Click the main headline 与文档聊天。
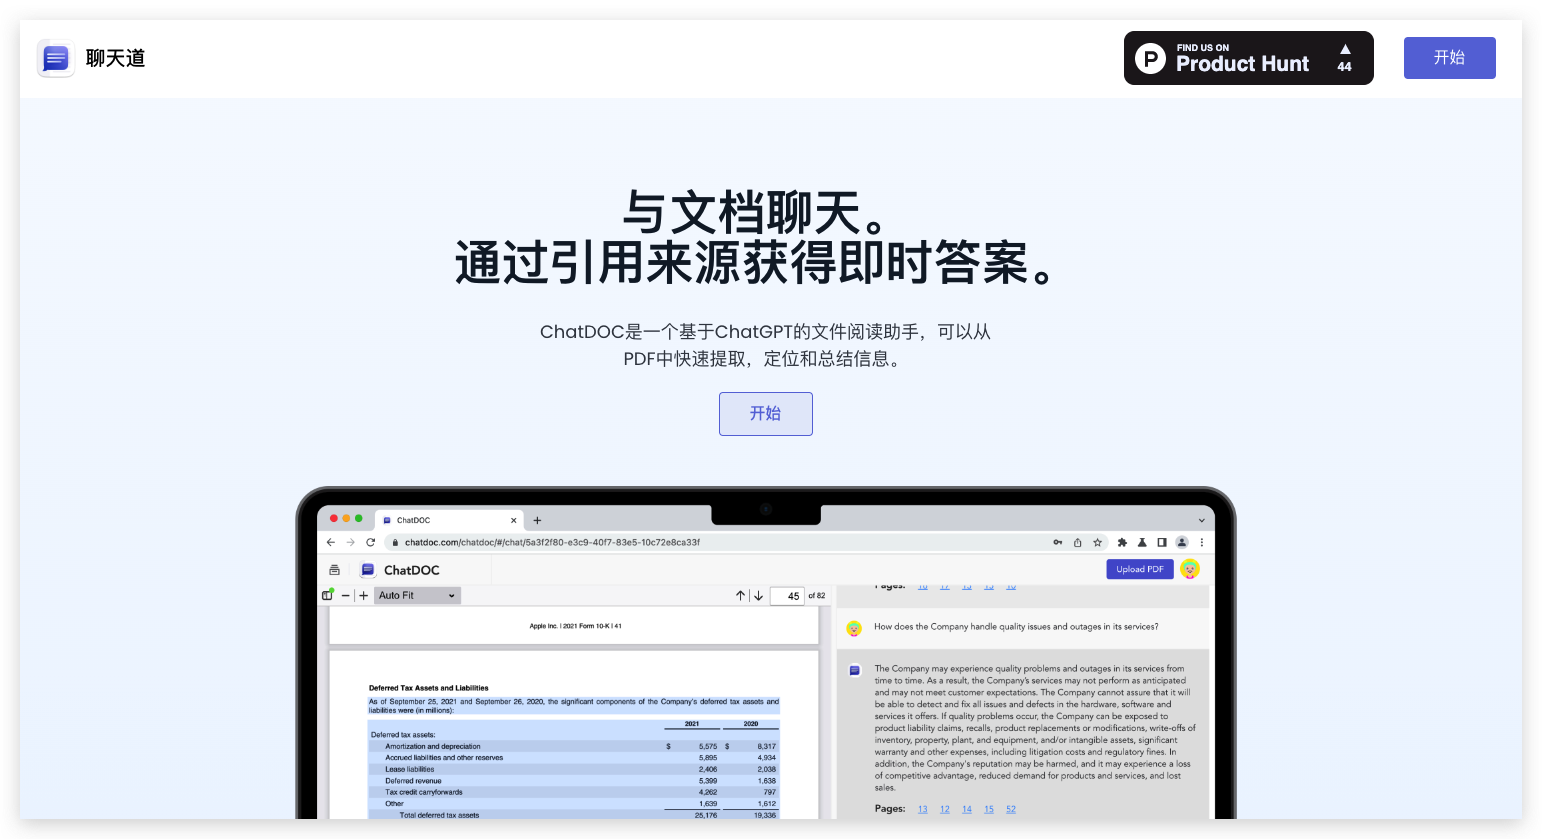The width and height of the screenshot is (1542, 839). coord(755,212)
